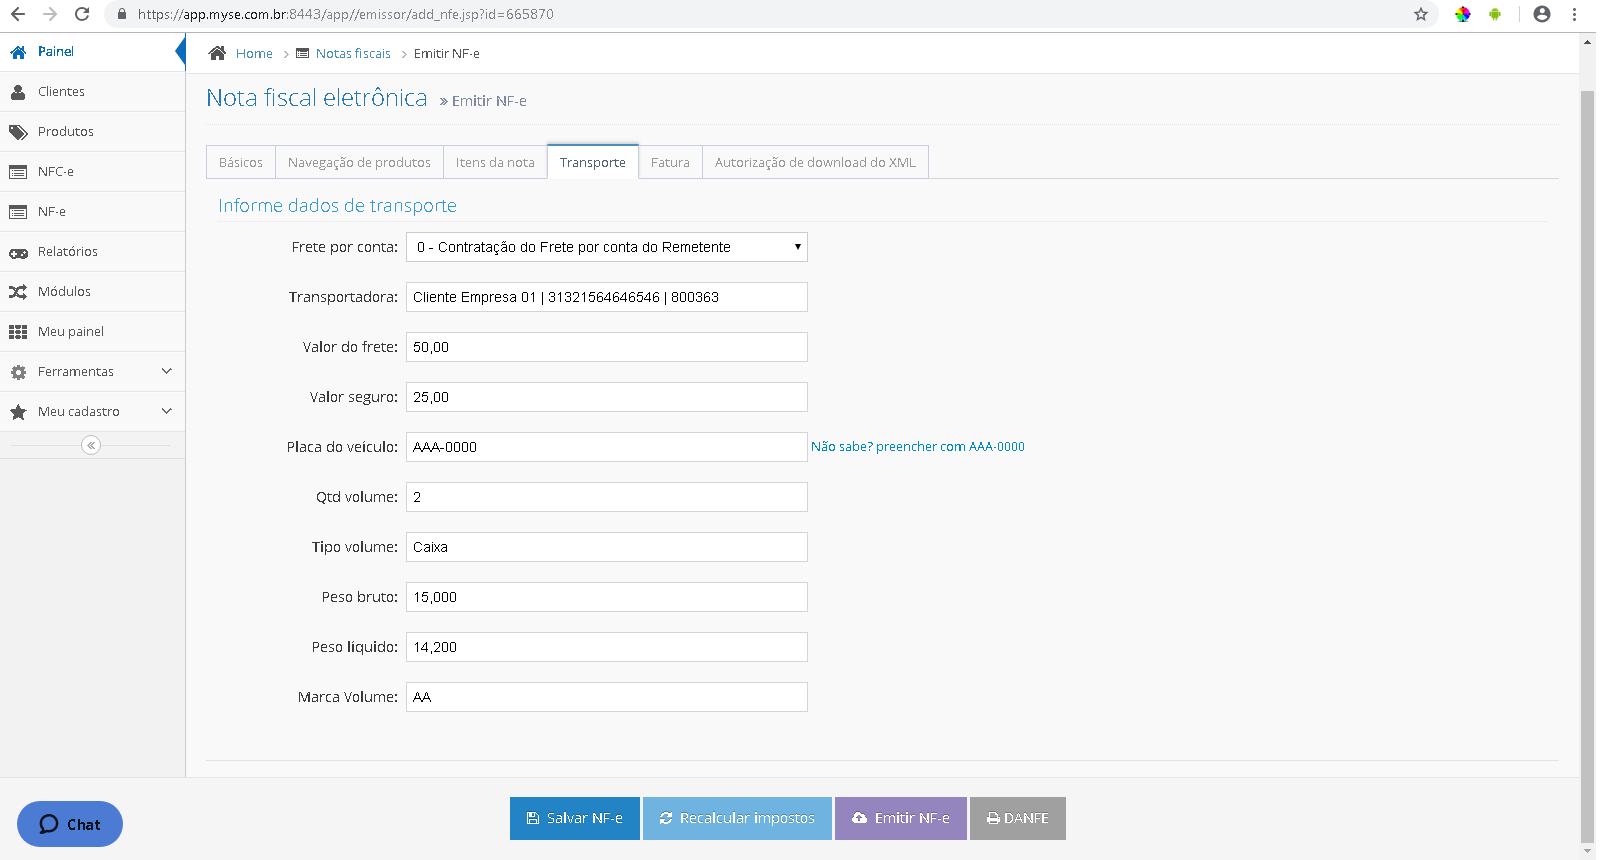Click the Transportadora input field
Image resolution: width=1600 pixels, height=860 pixels.
(607, 297)
